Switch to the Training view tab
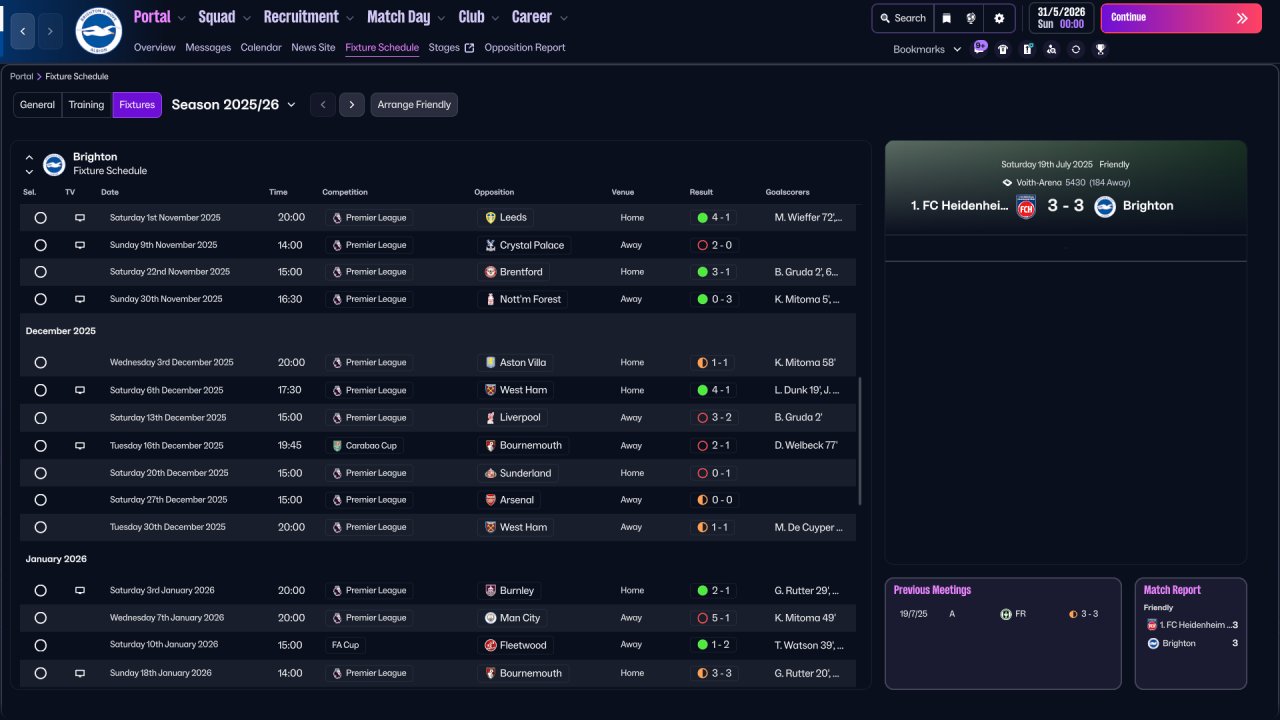This screenshot has width=1280, height=720. tap(87, 105)
